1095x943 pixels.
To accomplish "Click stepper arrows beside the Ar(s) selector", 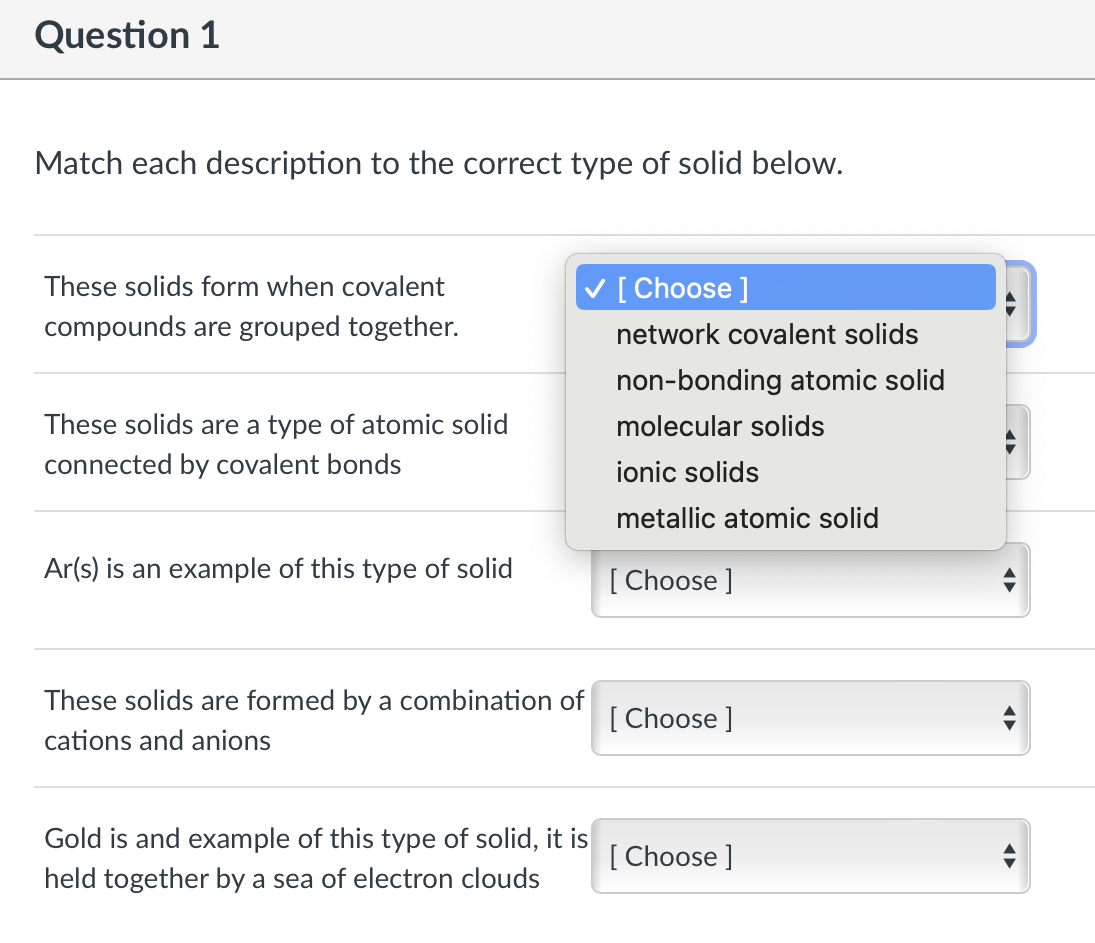I will (x=1010, y=580).
